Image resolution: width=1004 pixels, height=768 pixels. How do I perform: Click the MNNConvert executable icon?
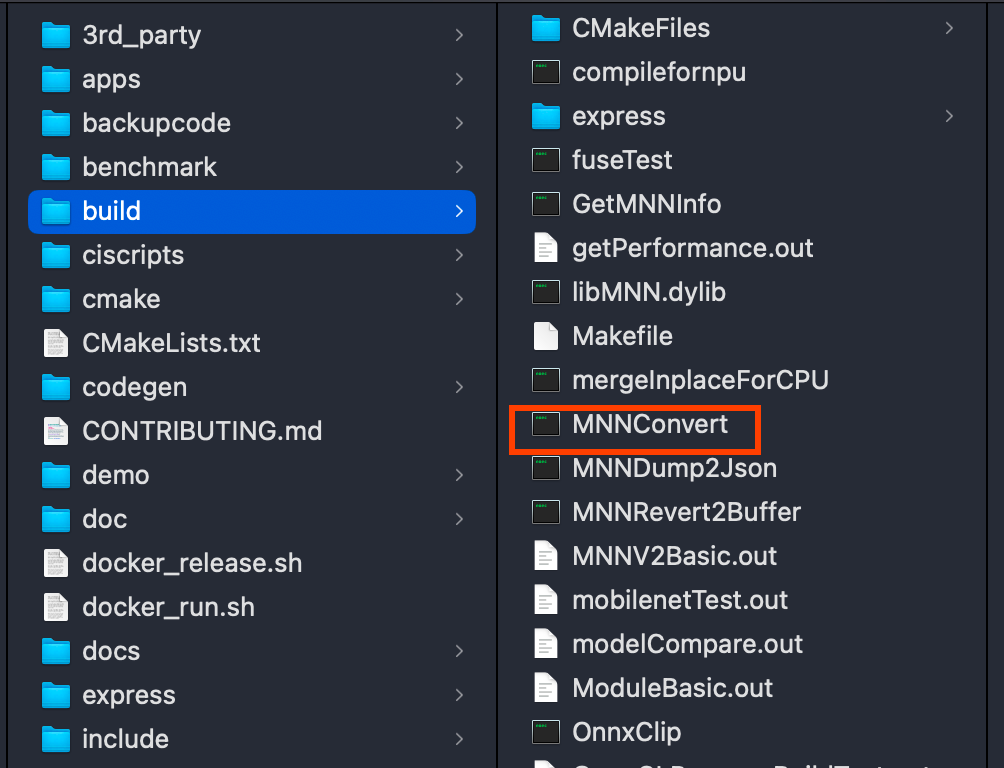coord(545,424)
